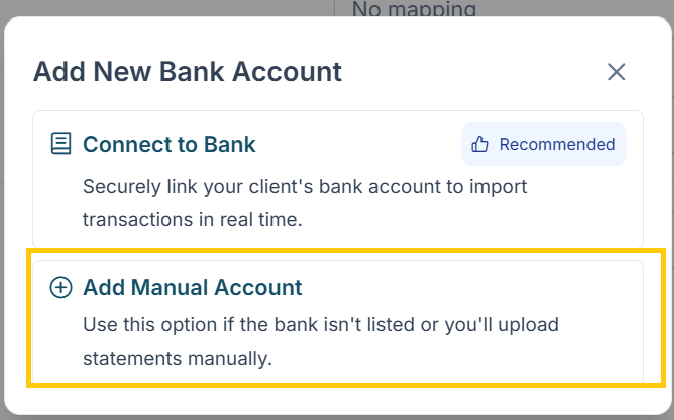Choose the Add Manual Account heading
The height and width of the screenshot is (420, 674).
coord(192,288)
